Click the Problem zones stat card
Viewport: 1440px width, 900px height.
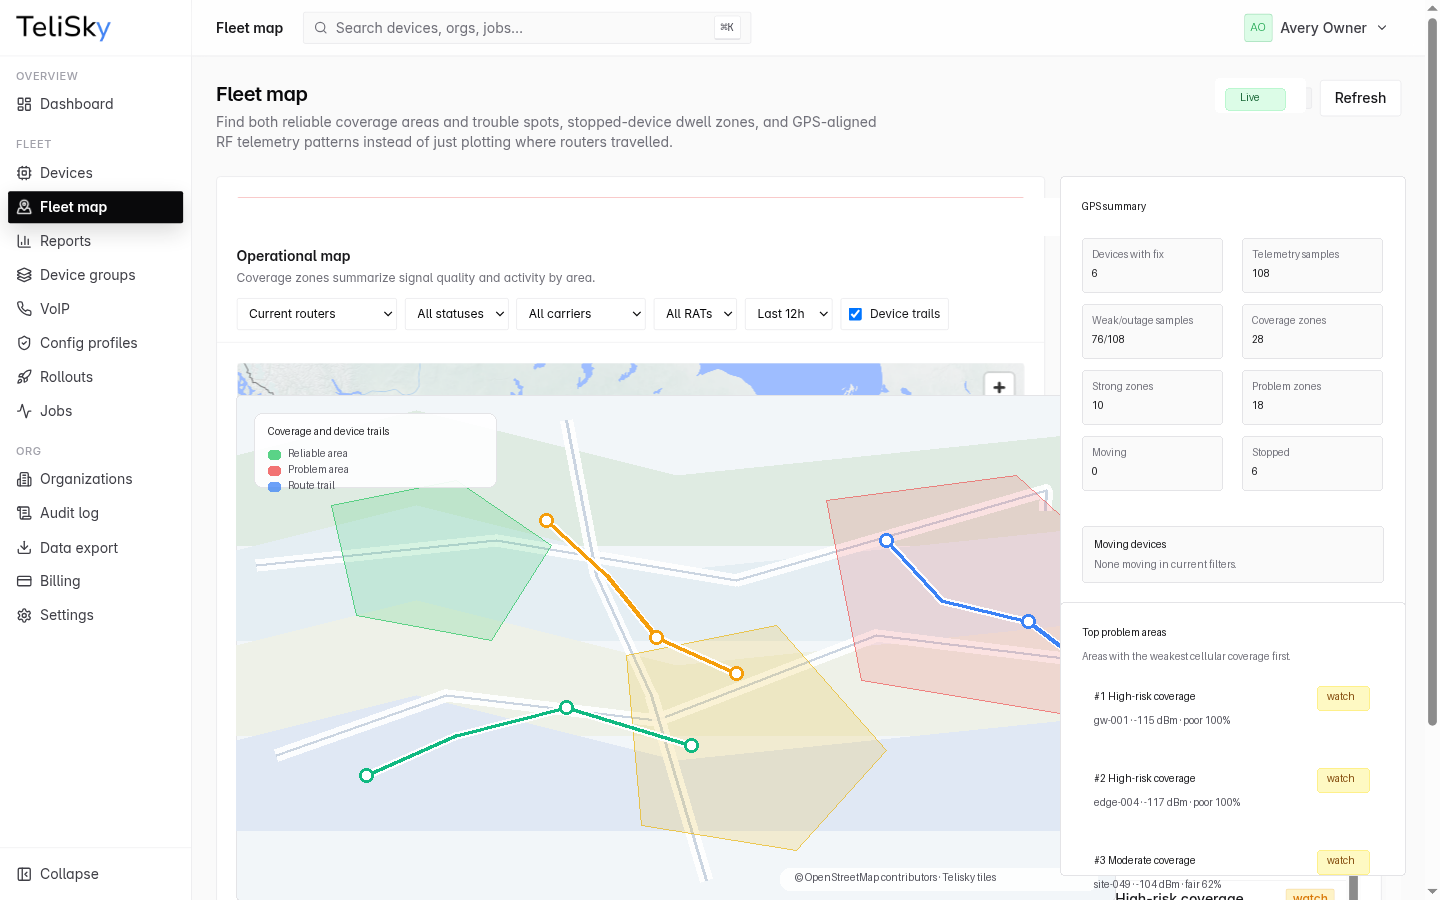1312,397
